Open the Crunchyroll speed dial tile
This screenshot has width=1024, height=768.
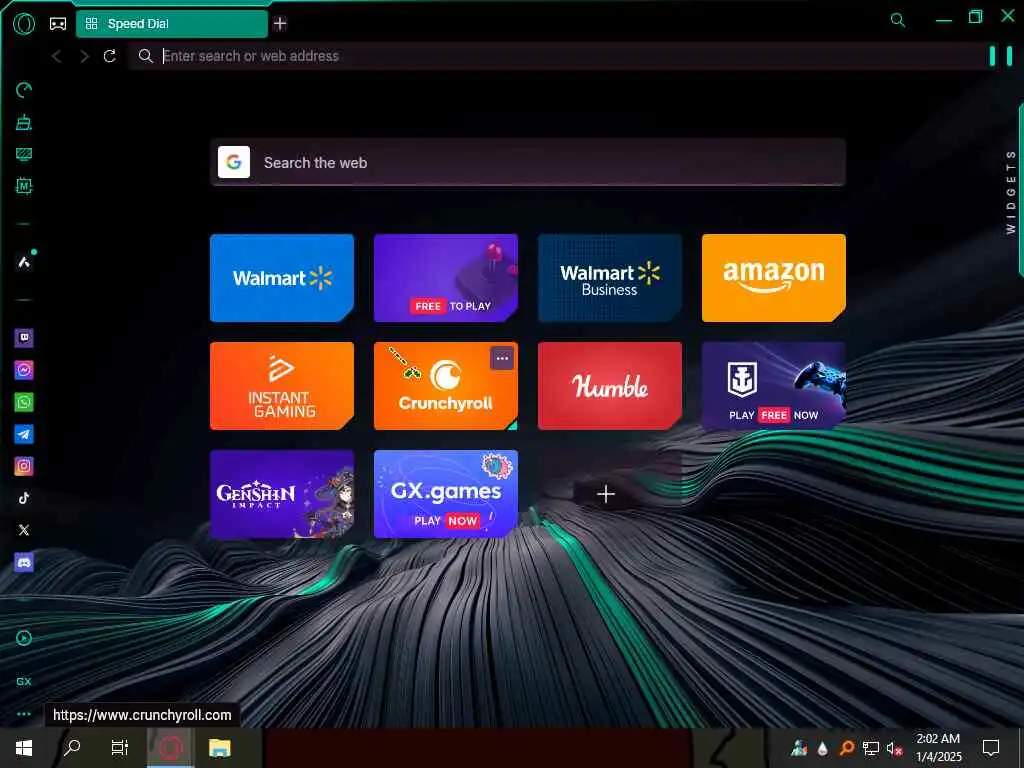pos(446,386)
